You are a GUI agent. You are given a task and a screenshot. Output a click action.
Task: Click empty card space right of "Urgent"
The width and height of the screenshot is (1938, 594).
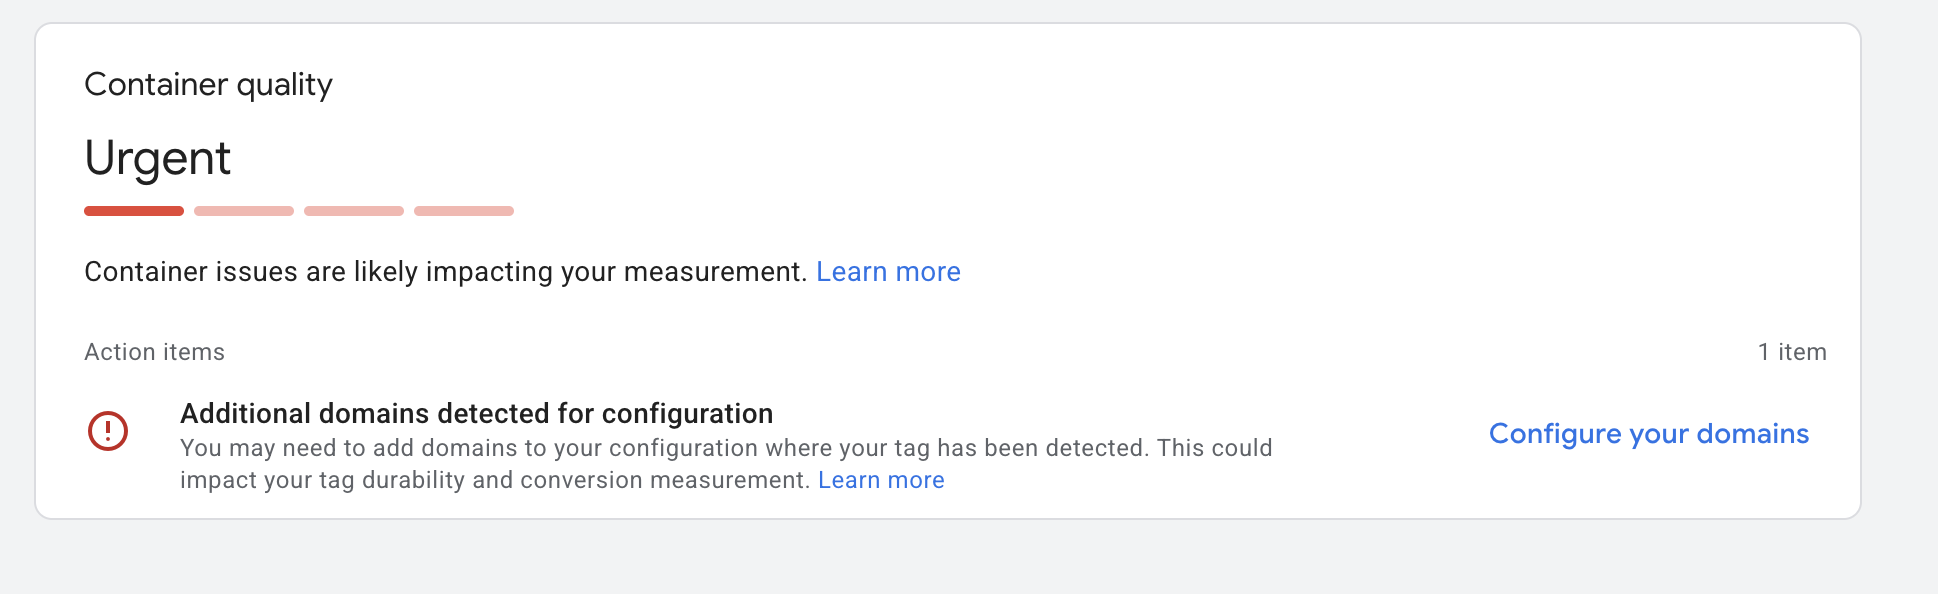point(1000,158)
